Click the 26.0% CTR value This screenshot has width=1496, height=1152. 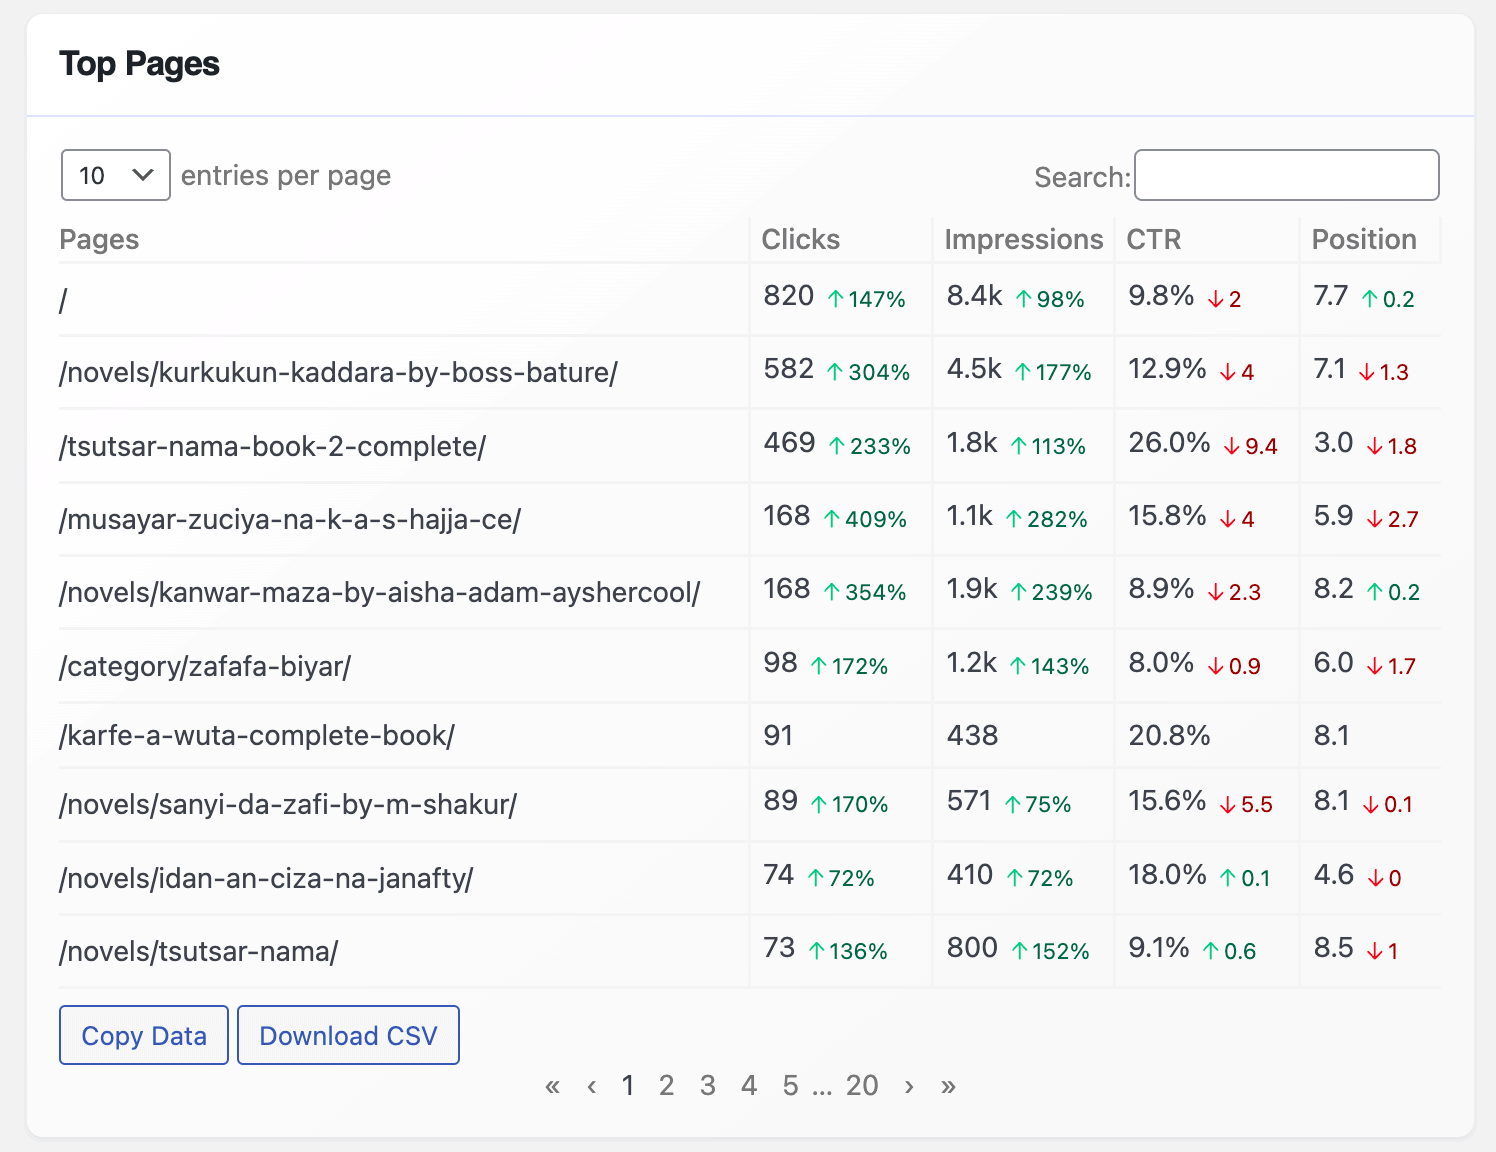coord(1169,443)
